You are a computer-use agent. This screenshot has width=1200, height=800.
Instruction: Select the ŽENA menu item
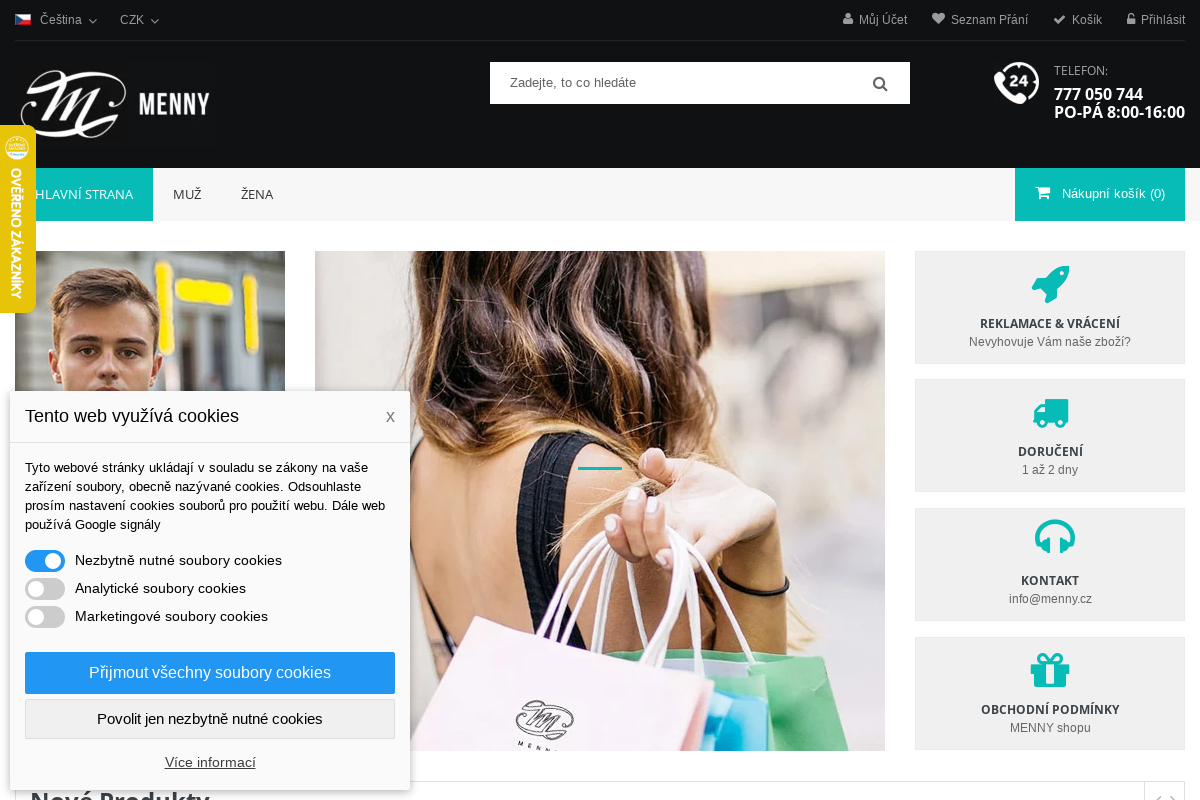(x=257, y=194)
